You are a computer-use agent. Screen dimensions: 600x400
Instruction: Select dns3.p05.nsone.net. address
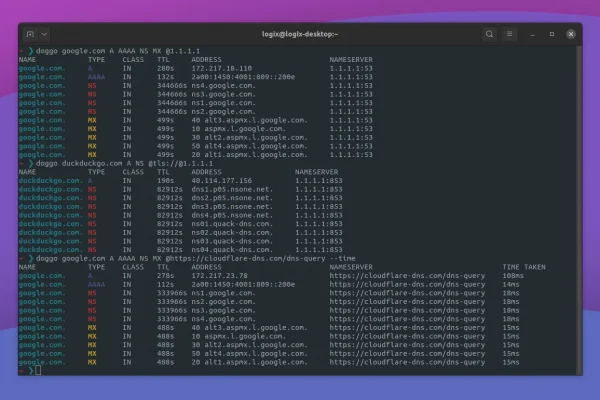(x=232, y=207)
